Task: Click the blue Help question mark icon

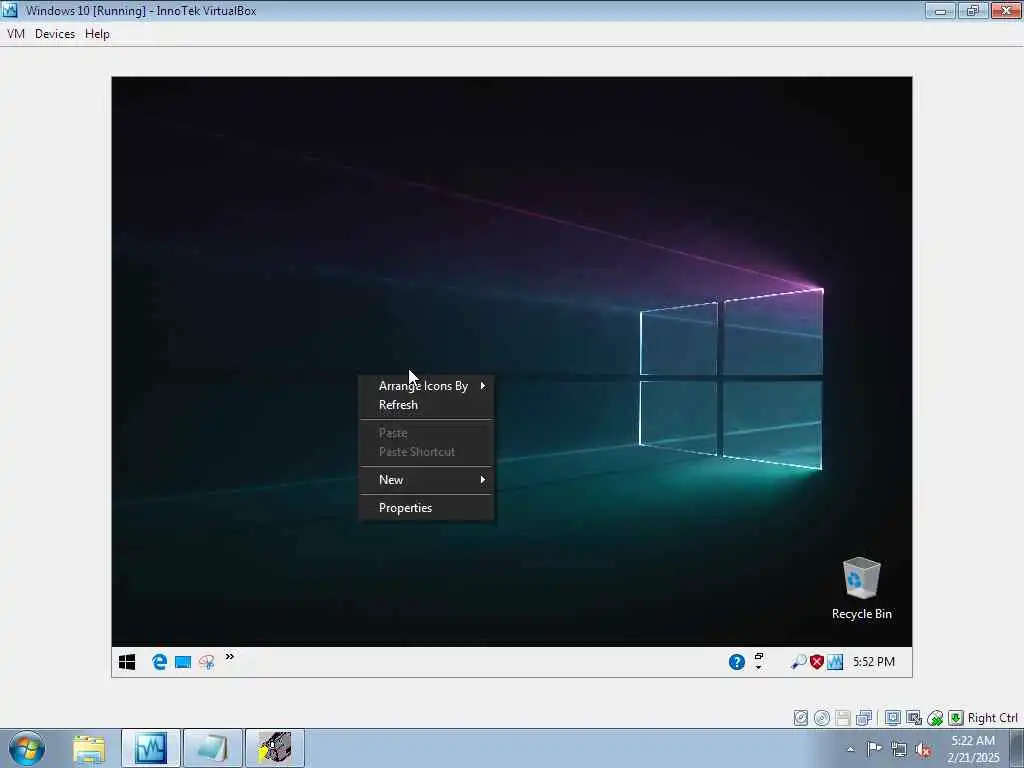Action: [737, 662]
